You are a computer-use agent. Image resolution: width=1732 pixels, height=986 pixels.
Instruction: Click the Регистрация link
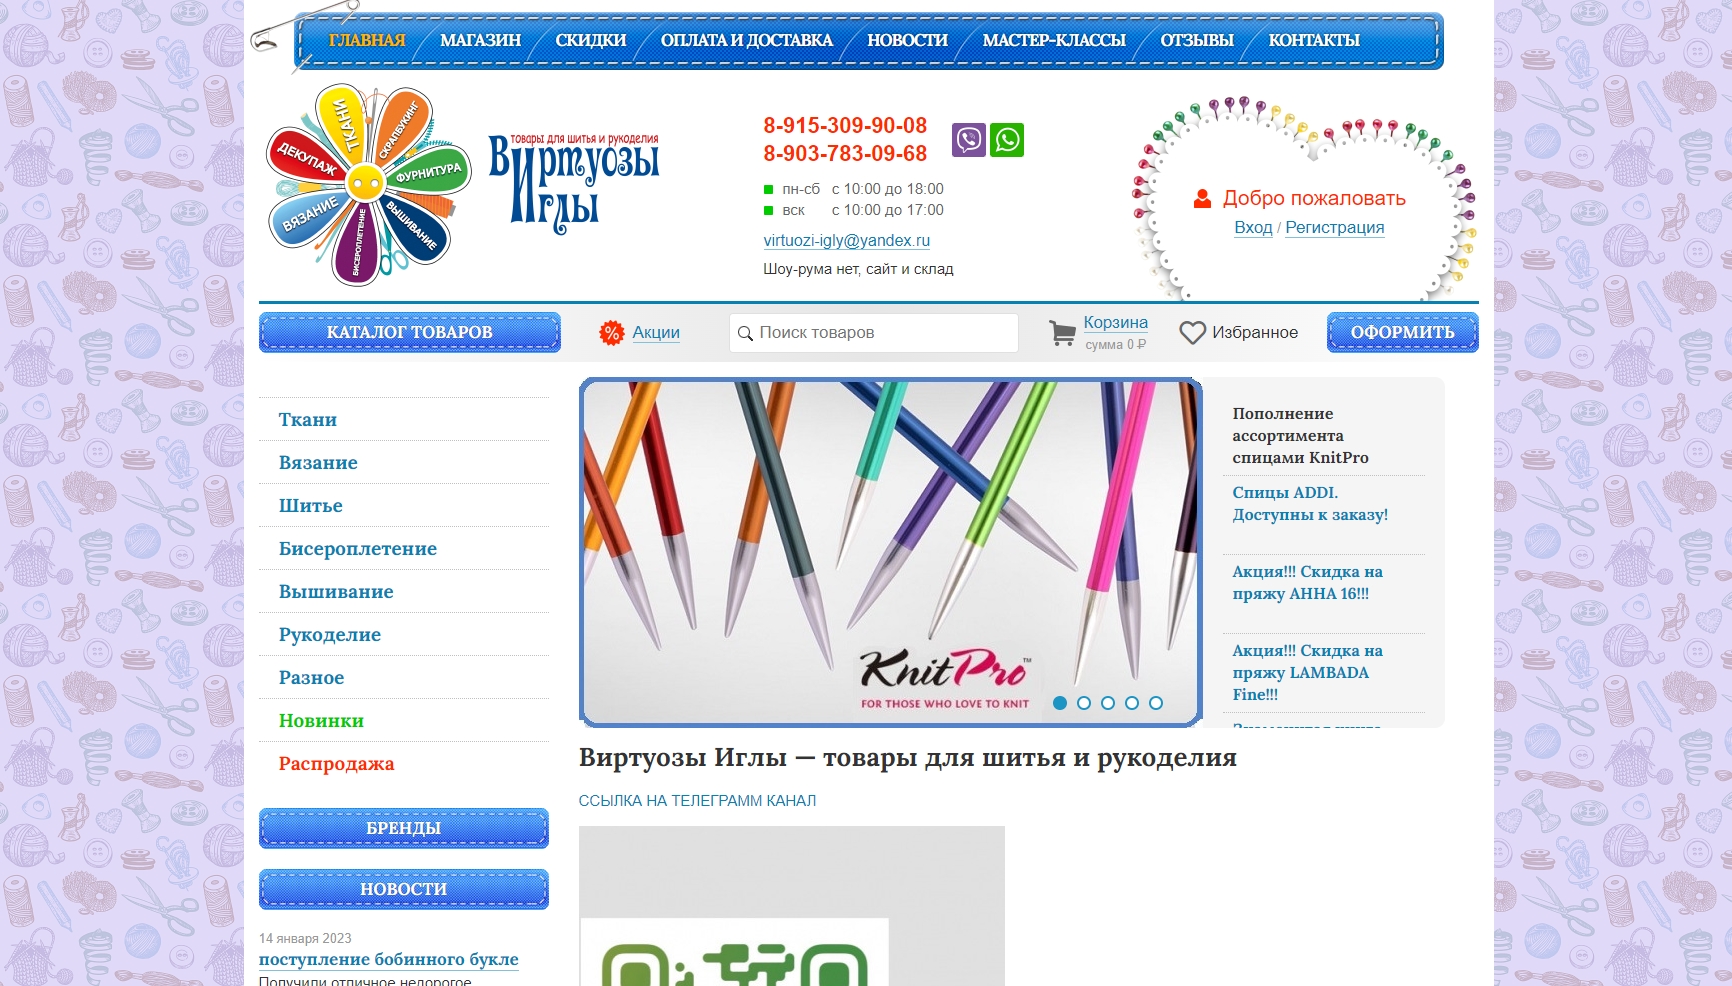(1335, 228)
